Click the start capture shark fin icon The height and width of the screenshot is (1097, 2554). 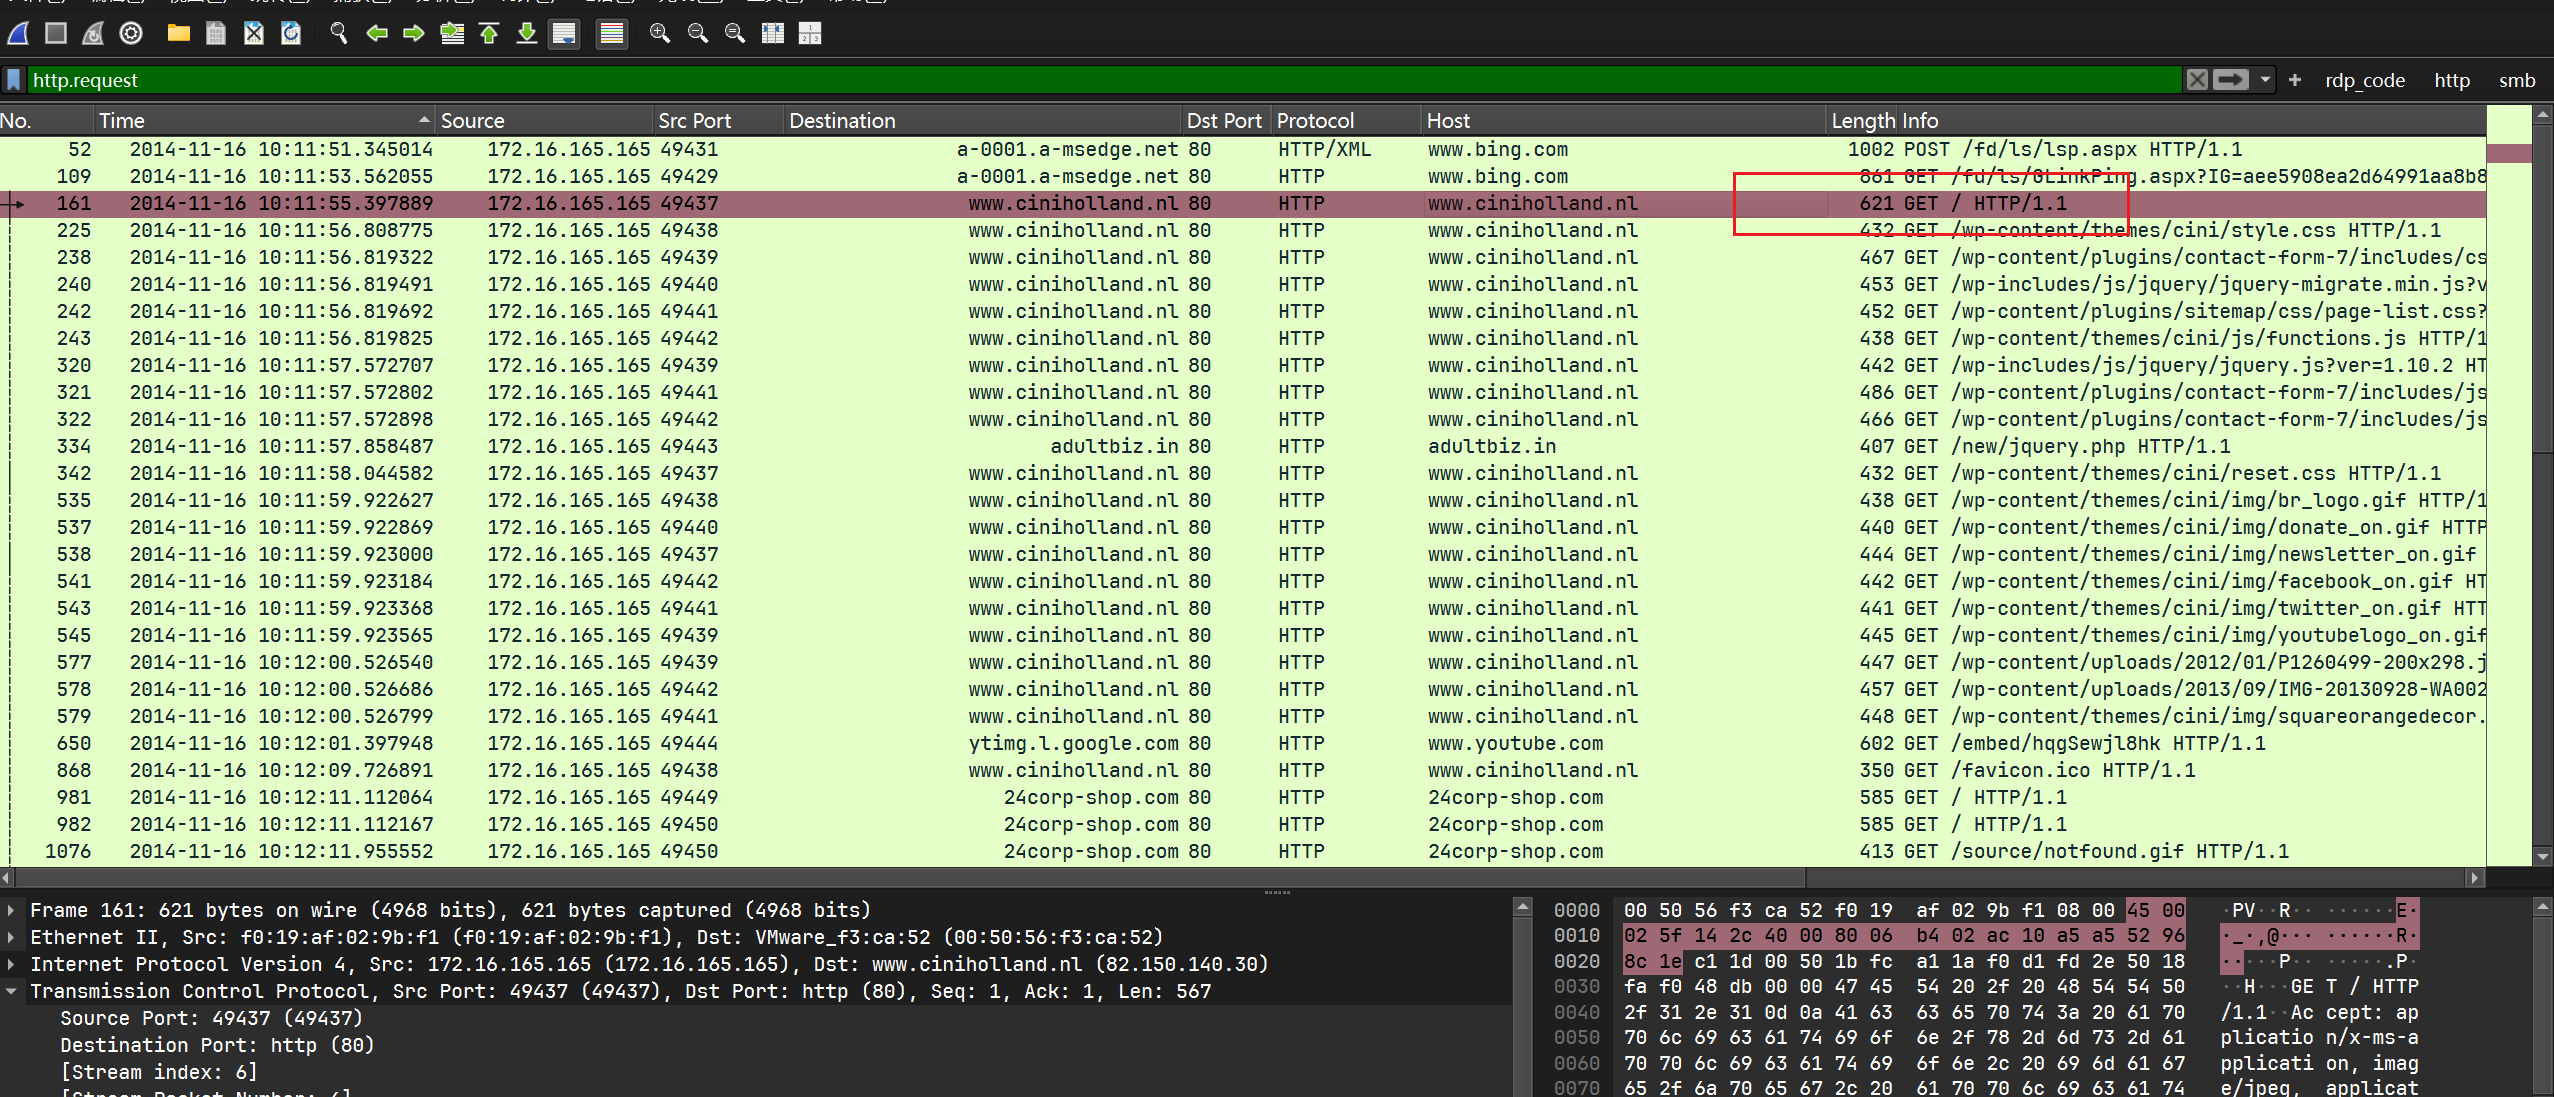click(x=18, y=34)
